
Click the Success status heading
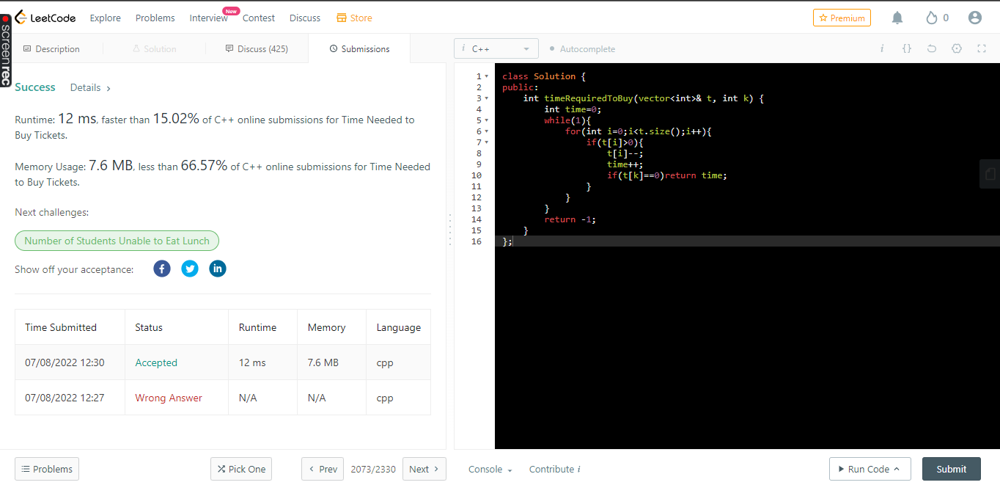point(35,87)
